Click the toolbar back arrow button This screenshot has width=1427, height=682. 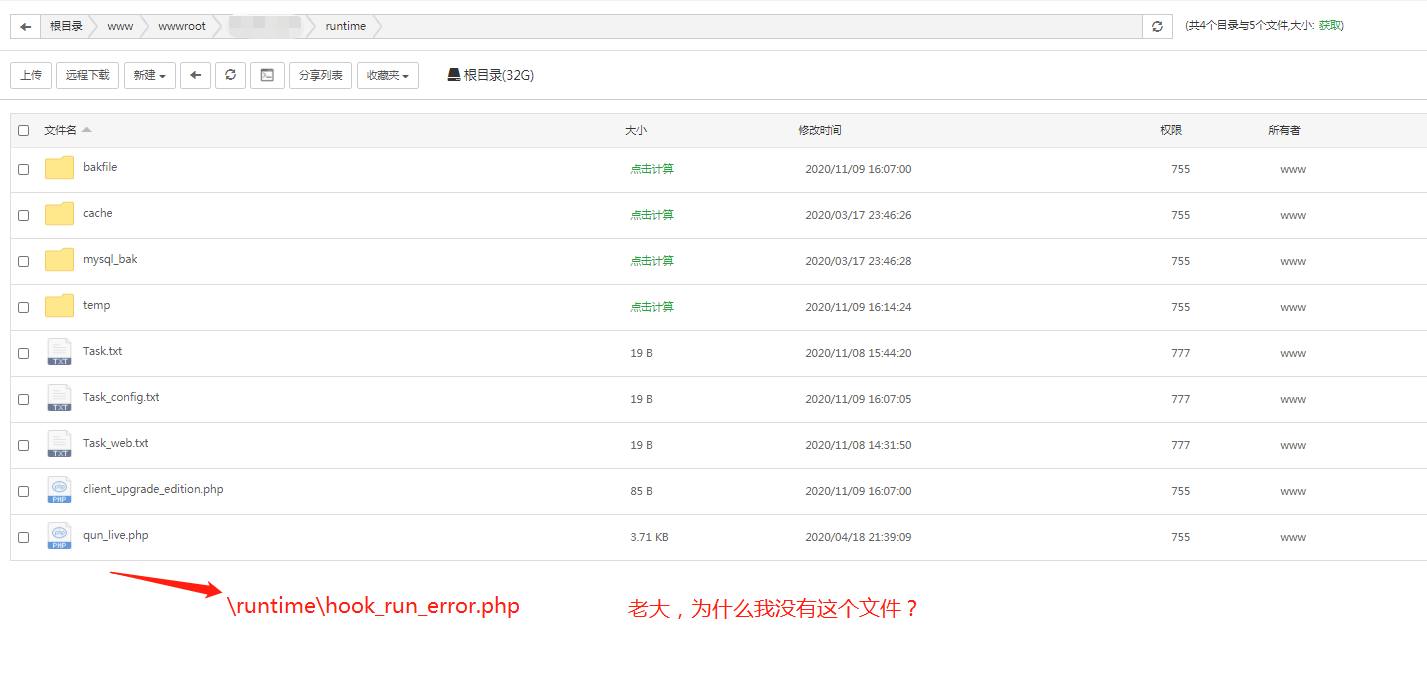195,75
